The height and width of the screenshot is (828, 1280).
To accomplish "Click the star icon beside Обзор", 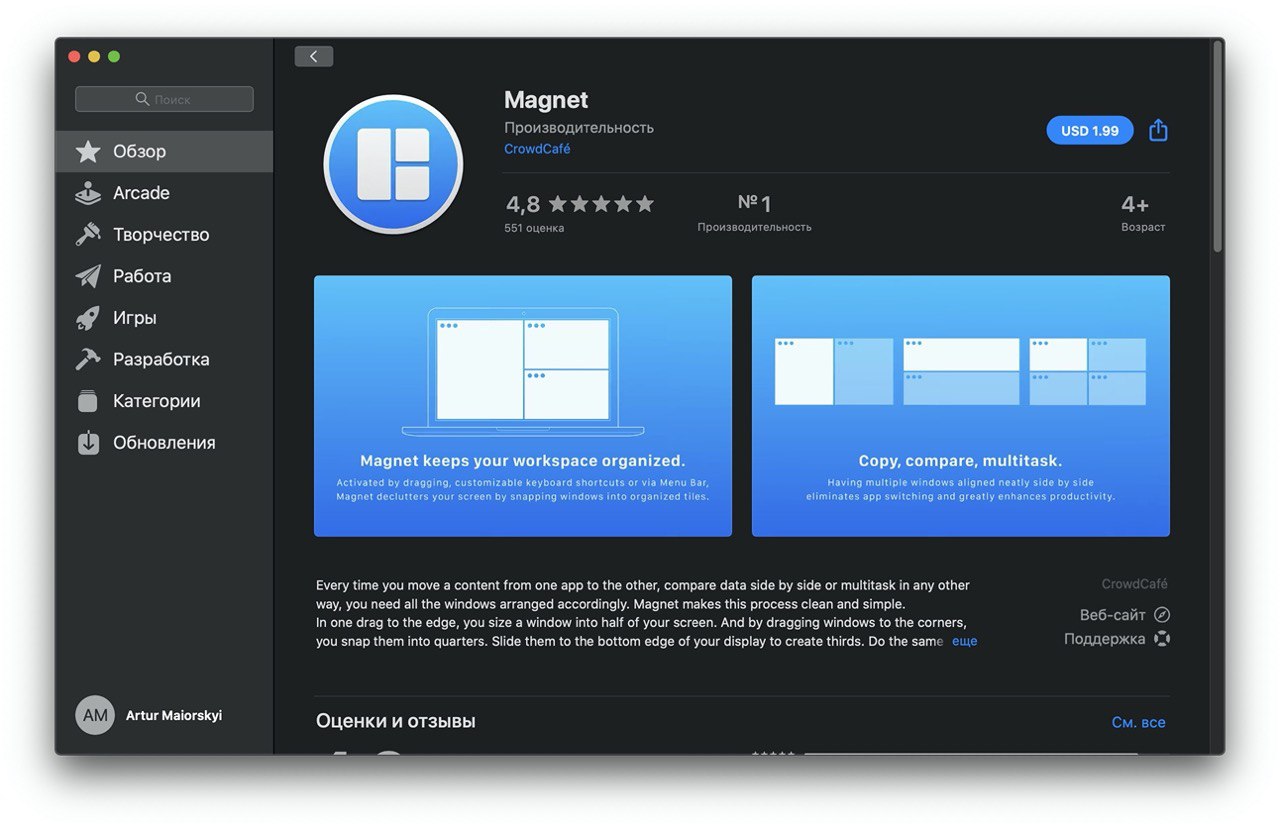I will click(x=88, y=151).
